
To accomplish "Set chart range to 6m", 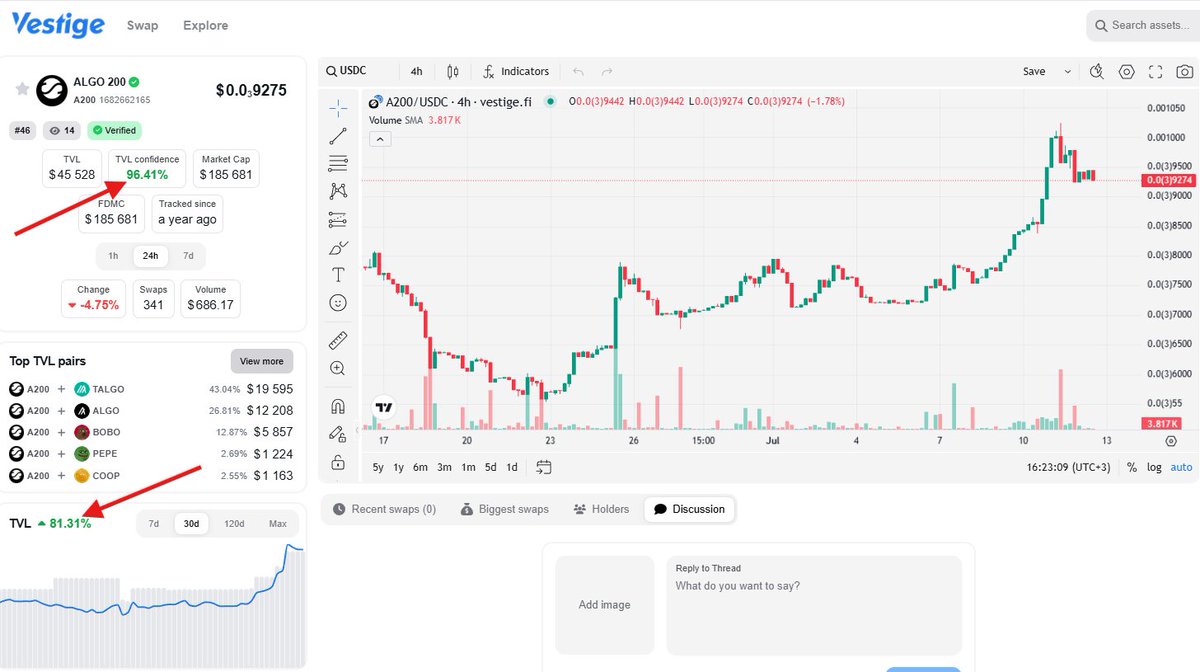I will [x=421, y=467].
